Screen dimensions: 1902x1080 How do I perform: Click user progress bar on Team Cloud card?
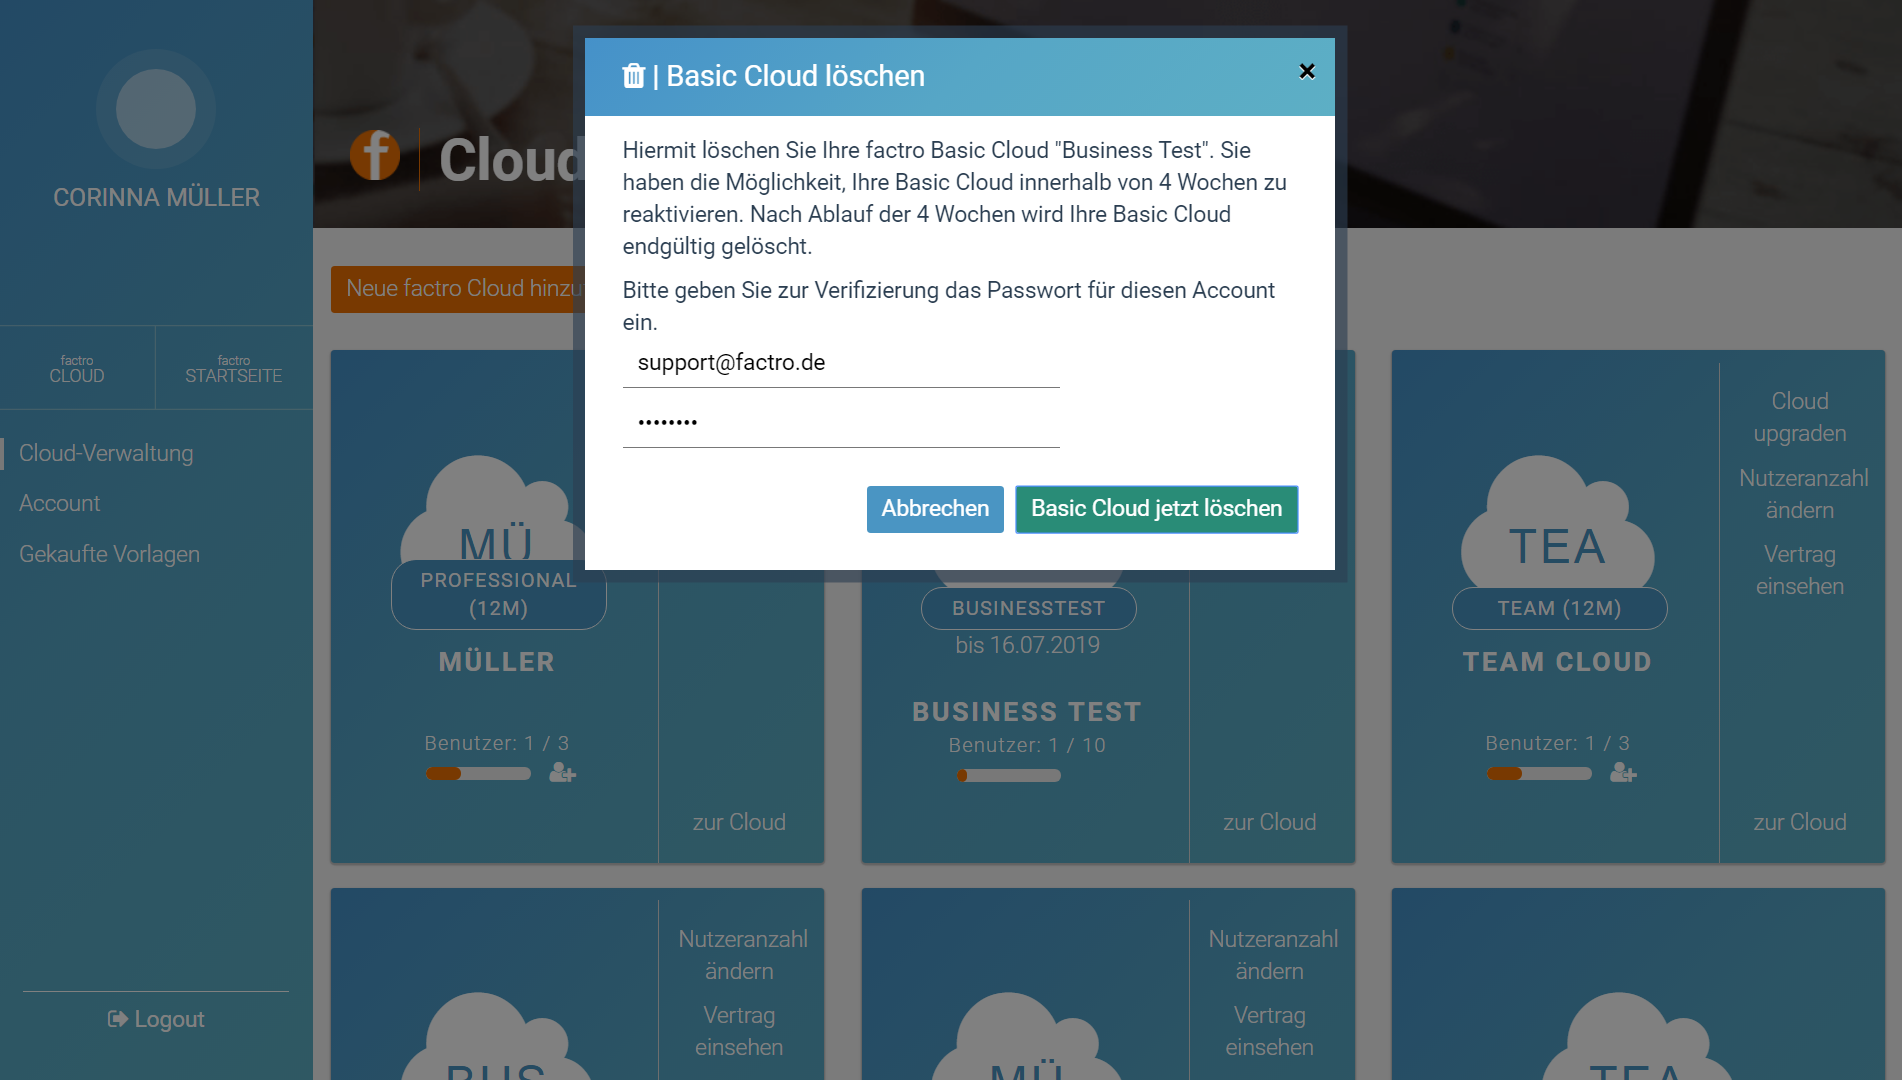pos(1539,773)
